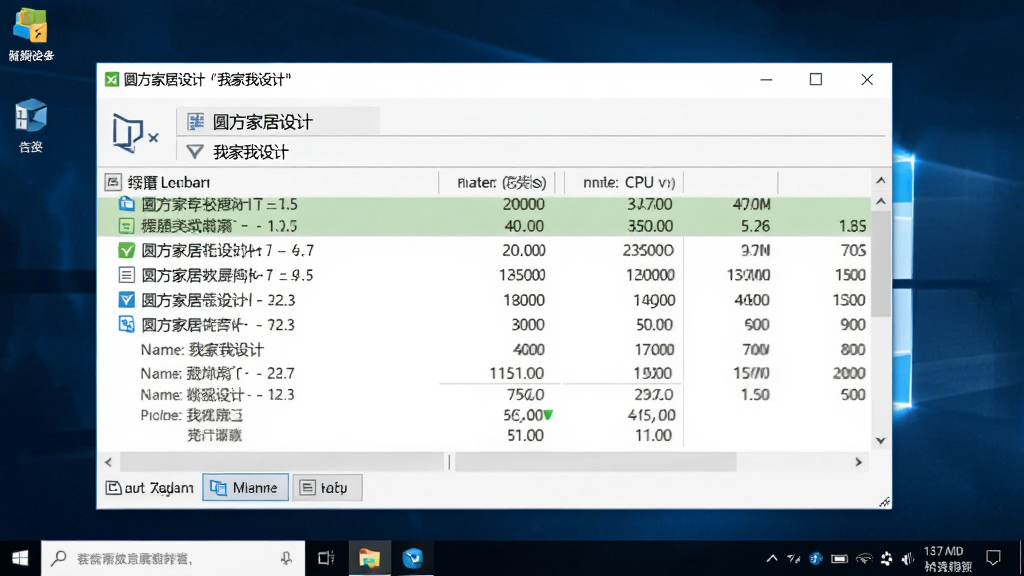Show hidden tray icons chevron
This screenshot has height=576, width=1024.
point(772,558)
